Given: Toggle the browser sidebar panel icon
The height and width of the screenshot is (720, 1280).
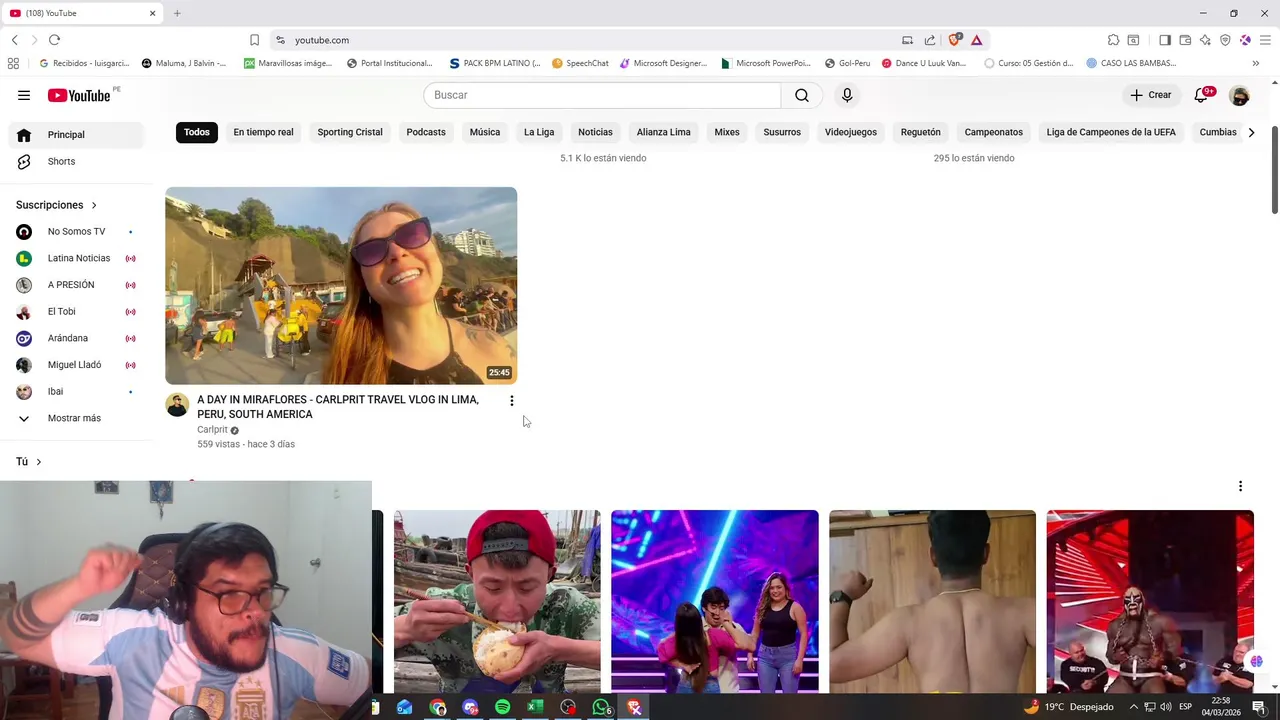Looking at the screenshot, I should tap(1165, 40).
